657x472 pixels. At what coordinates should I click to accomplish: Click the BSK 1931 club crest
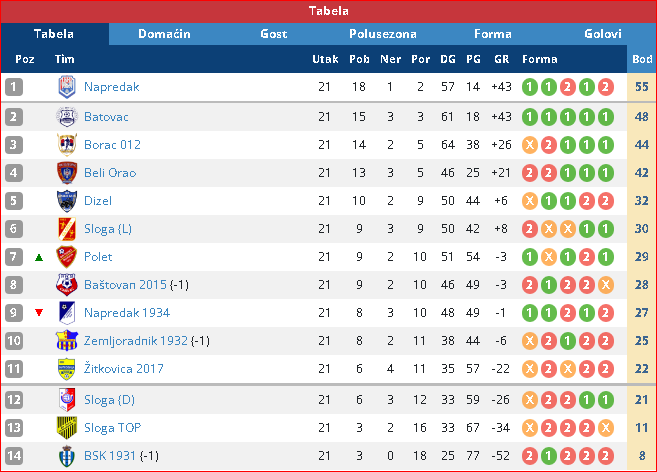(67, 456)
